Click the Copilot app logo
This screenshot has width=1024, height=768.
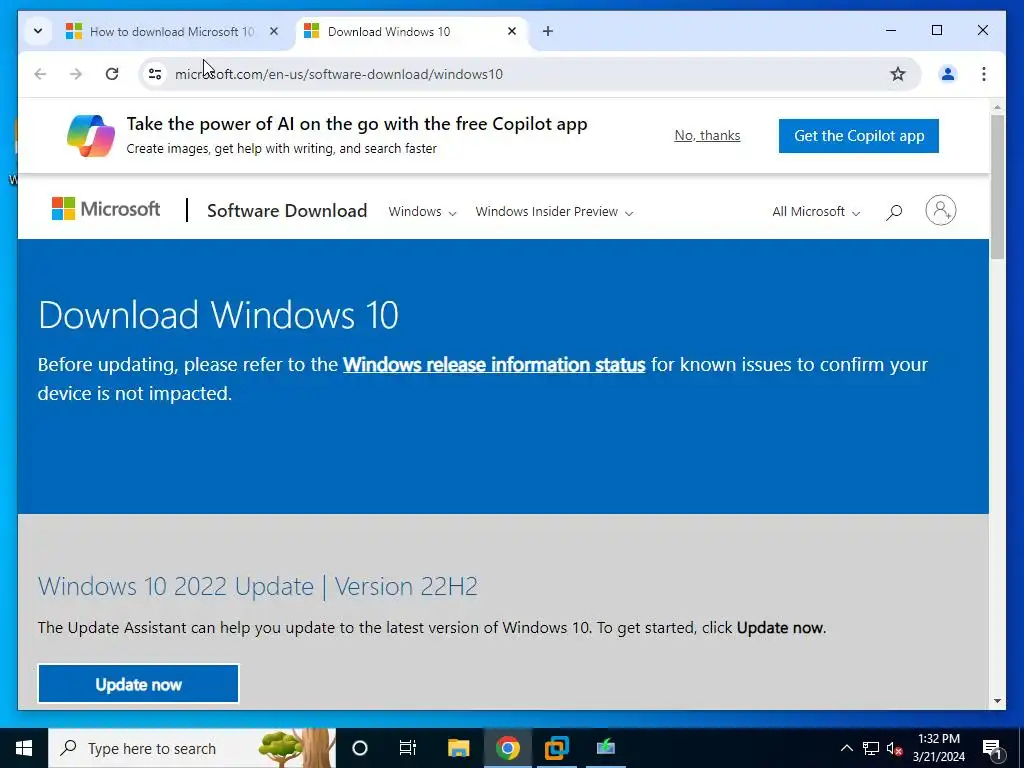(91, 136)
